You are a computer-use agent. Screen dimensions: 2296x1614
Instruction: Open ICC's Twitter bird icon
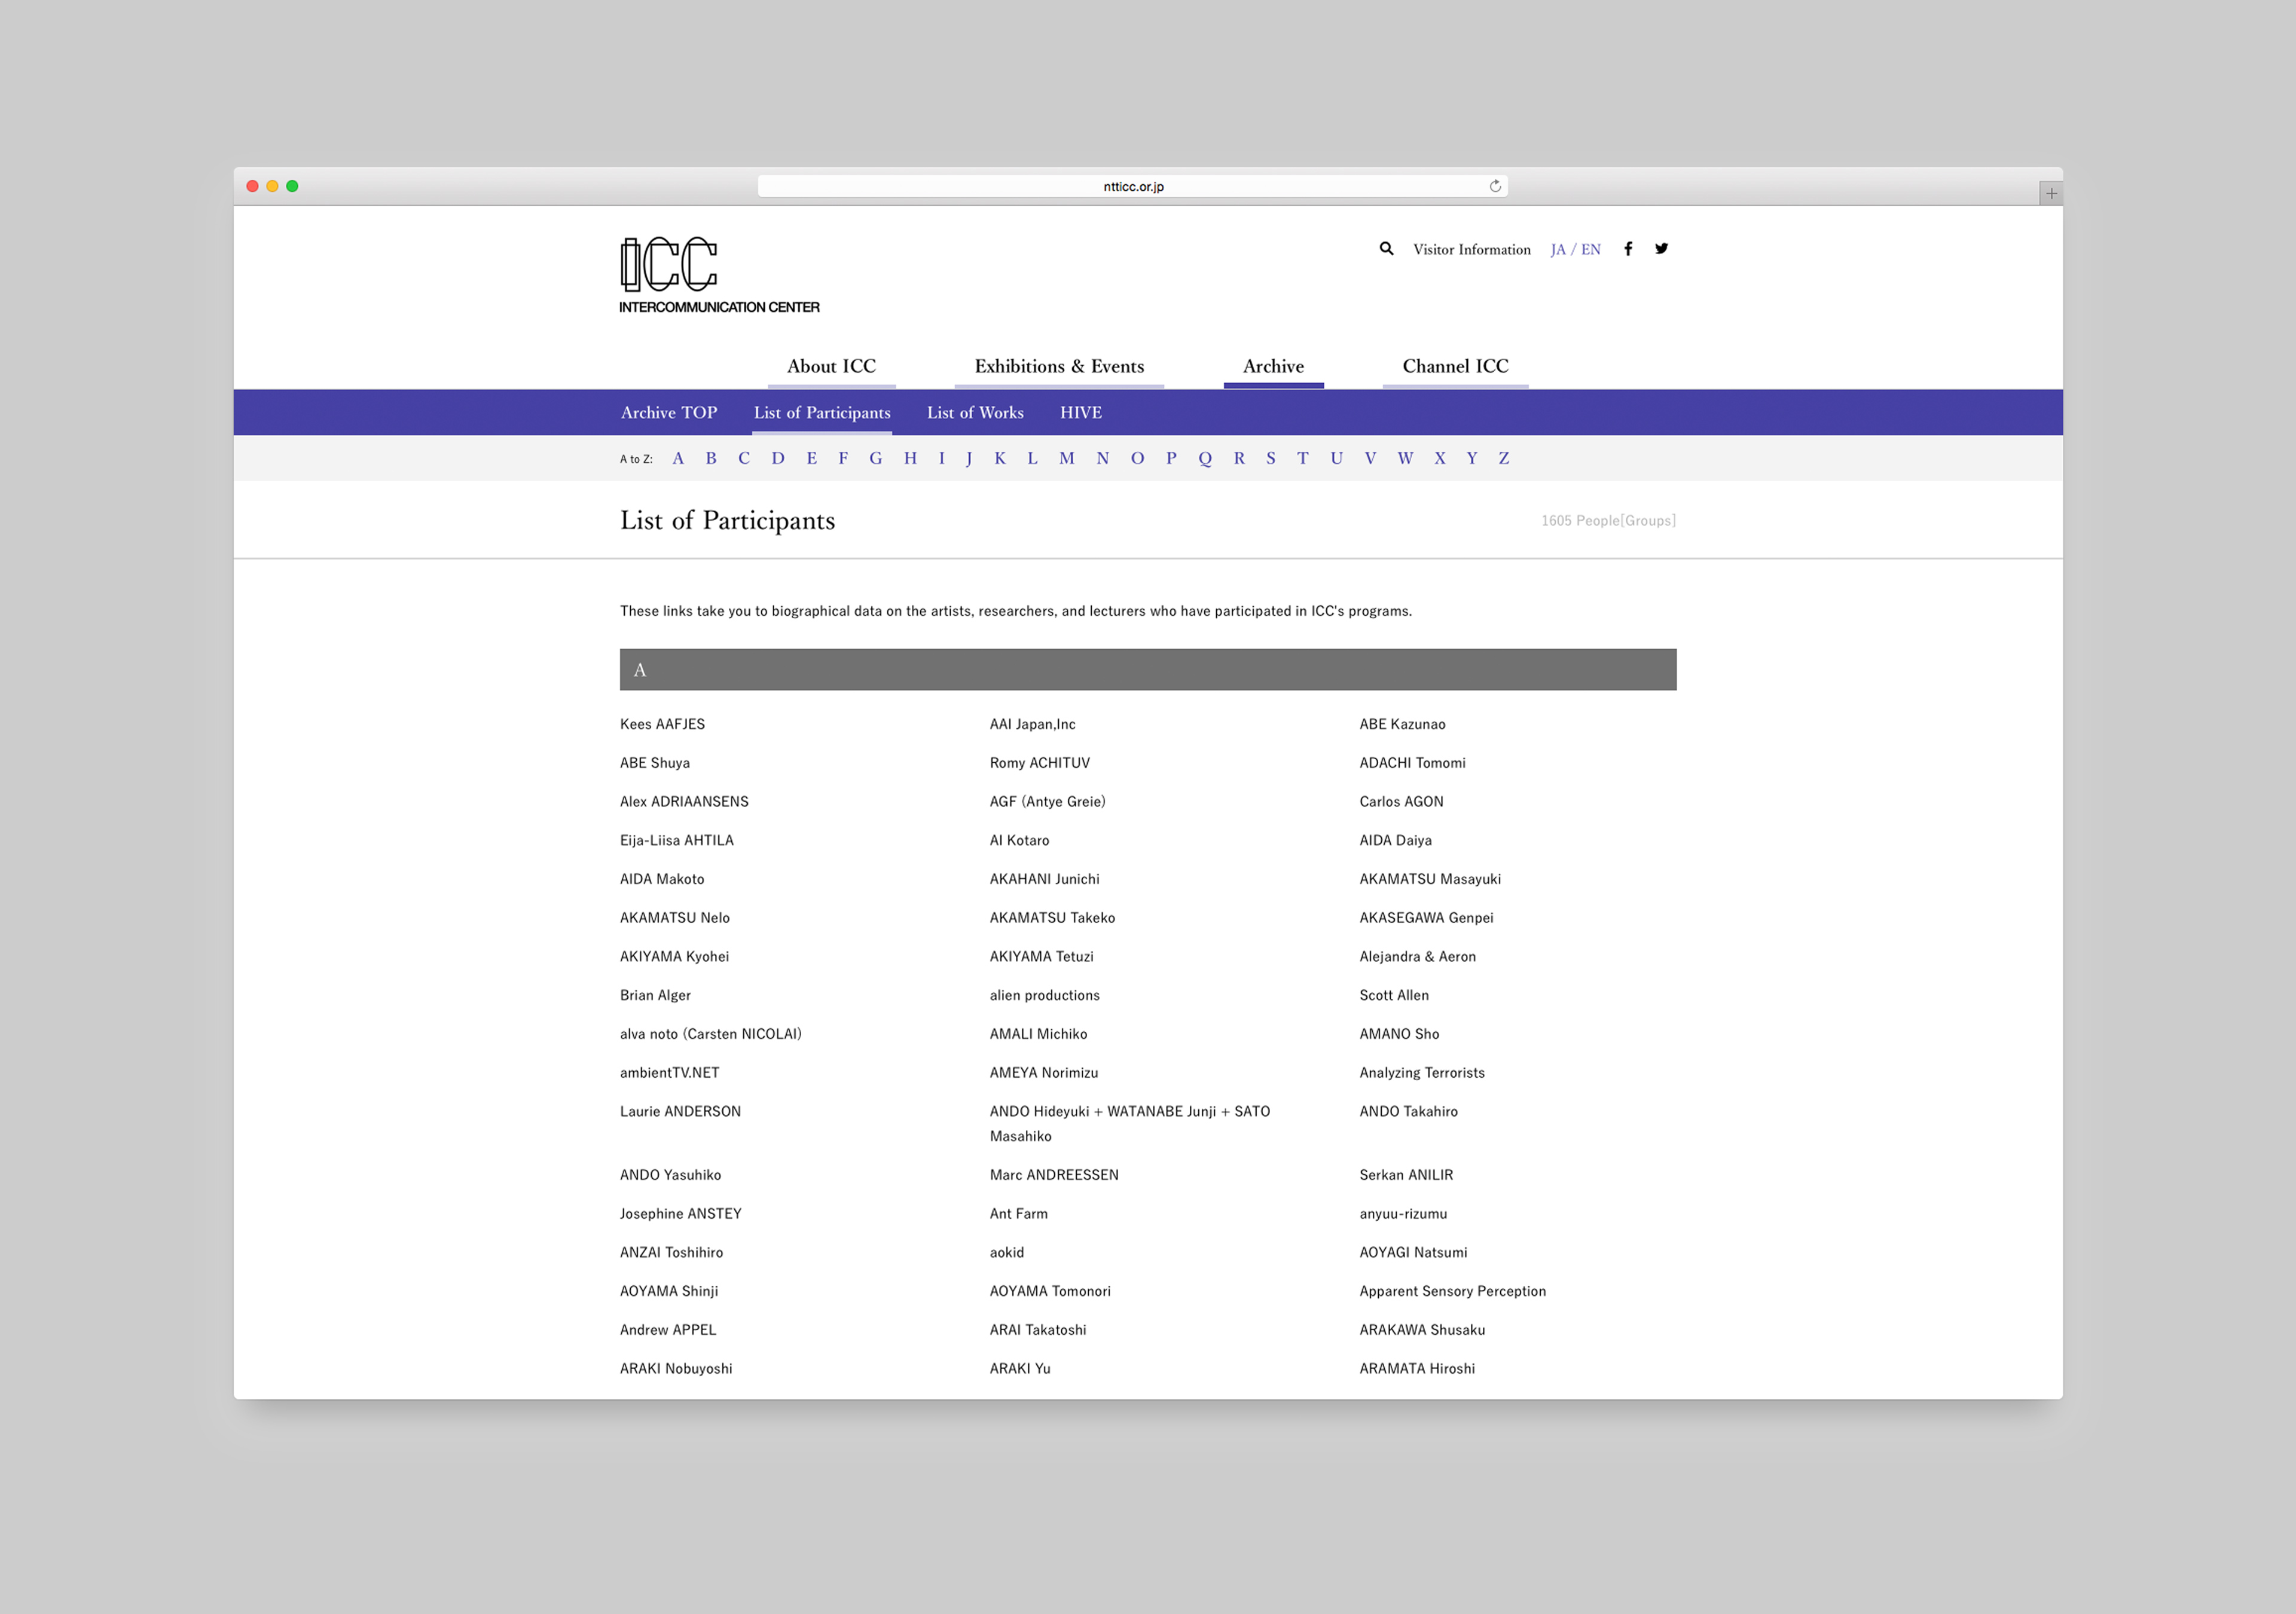[1661, 249]
